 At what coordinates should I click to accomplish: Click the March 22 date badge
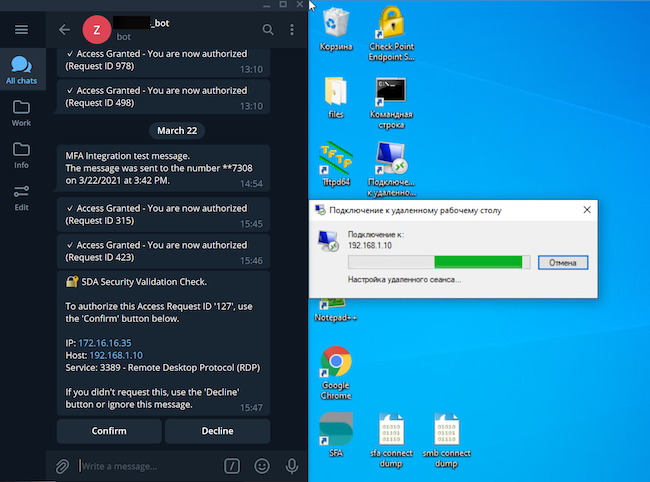(x=177, y=131)
